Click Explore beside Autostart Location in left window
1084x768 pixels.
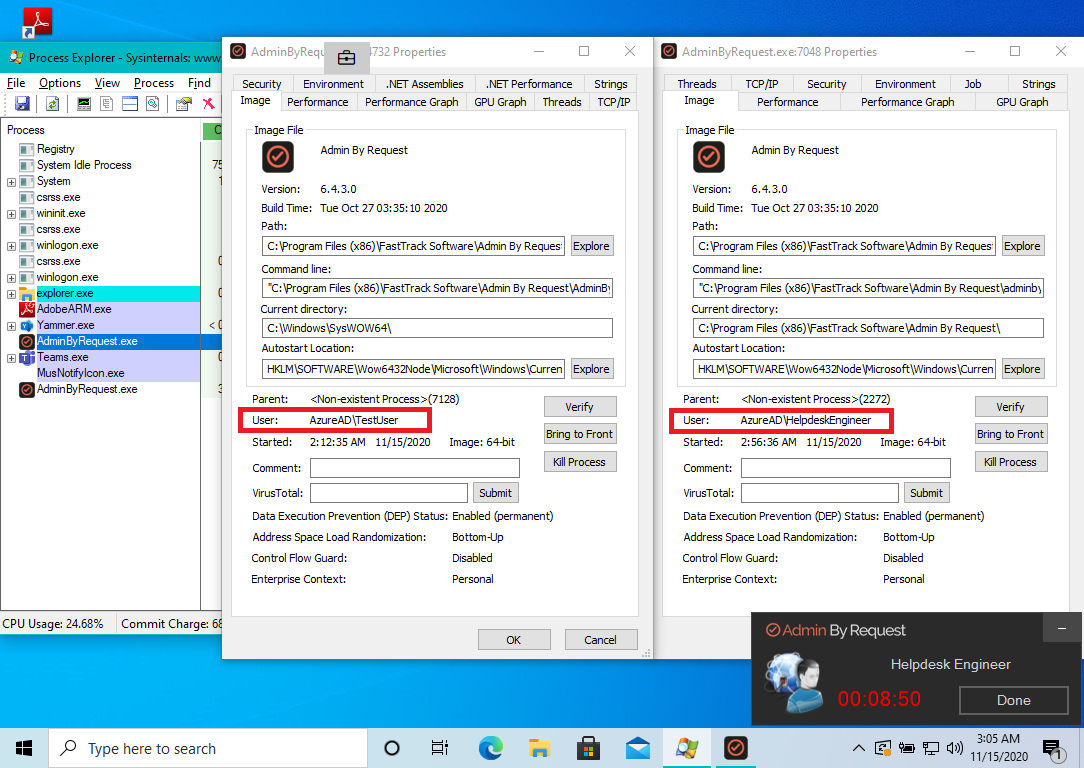591,369
